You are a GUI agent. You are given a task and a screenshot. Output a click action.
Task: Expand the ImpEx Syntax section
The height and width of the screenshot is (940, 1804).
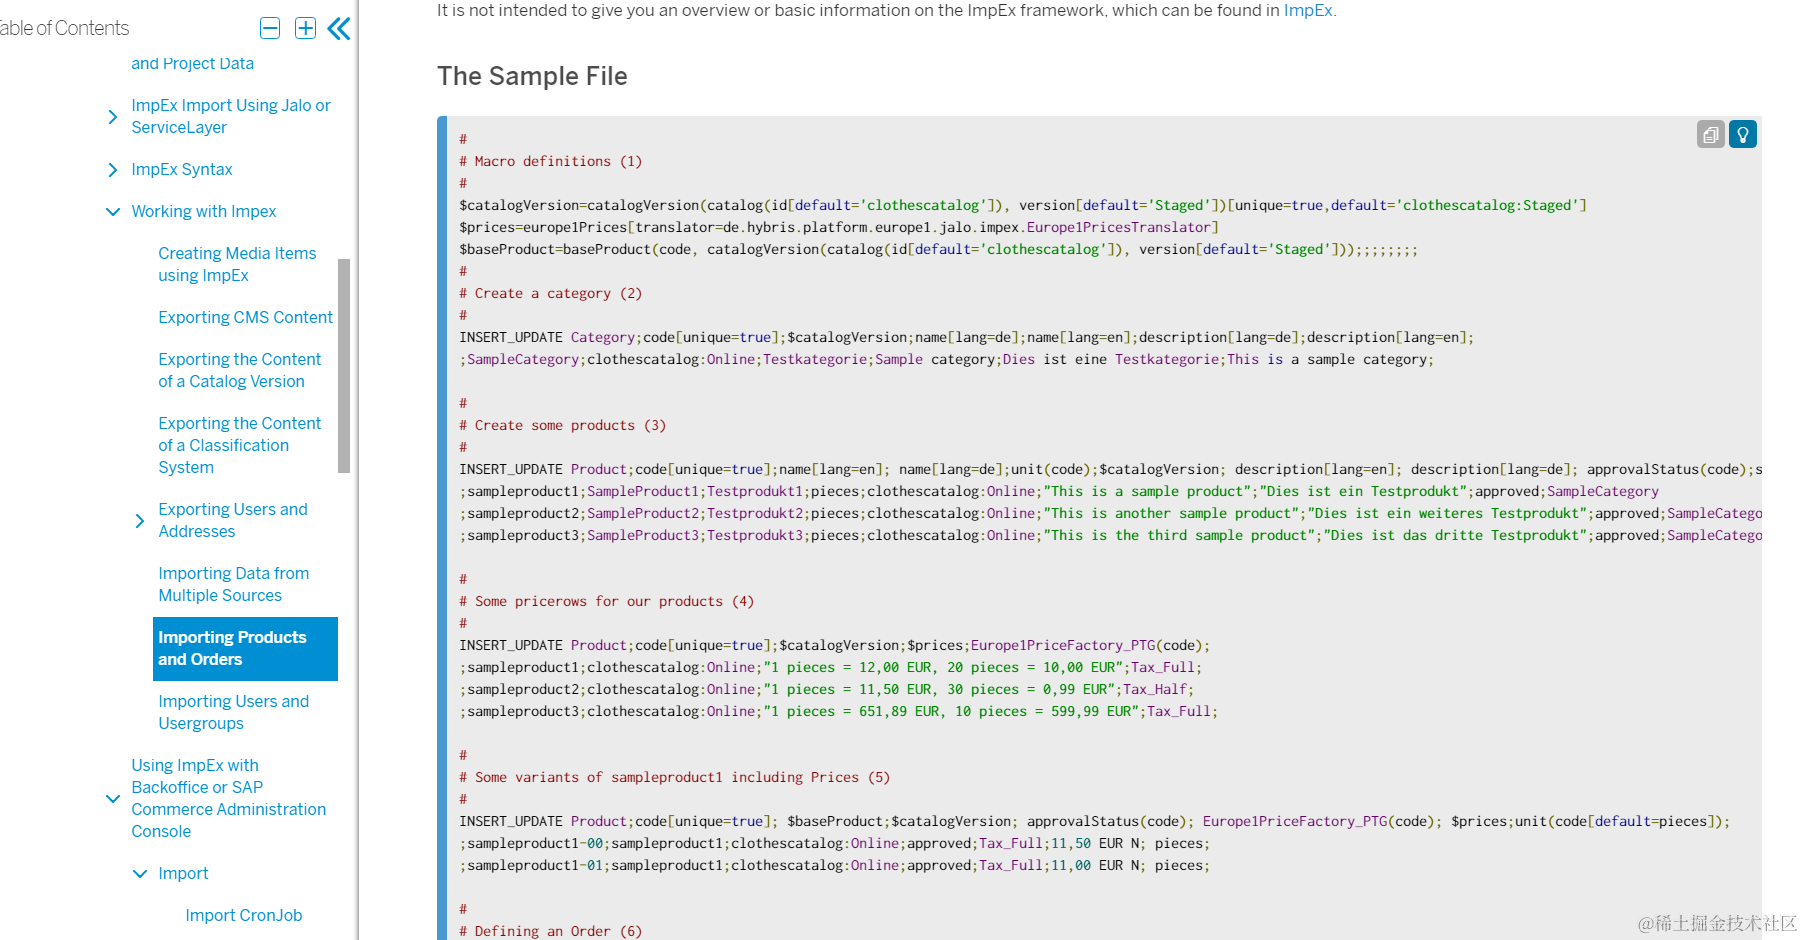113,170
